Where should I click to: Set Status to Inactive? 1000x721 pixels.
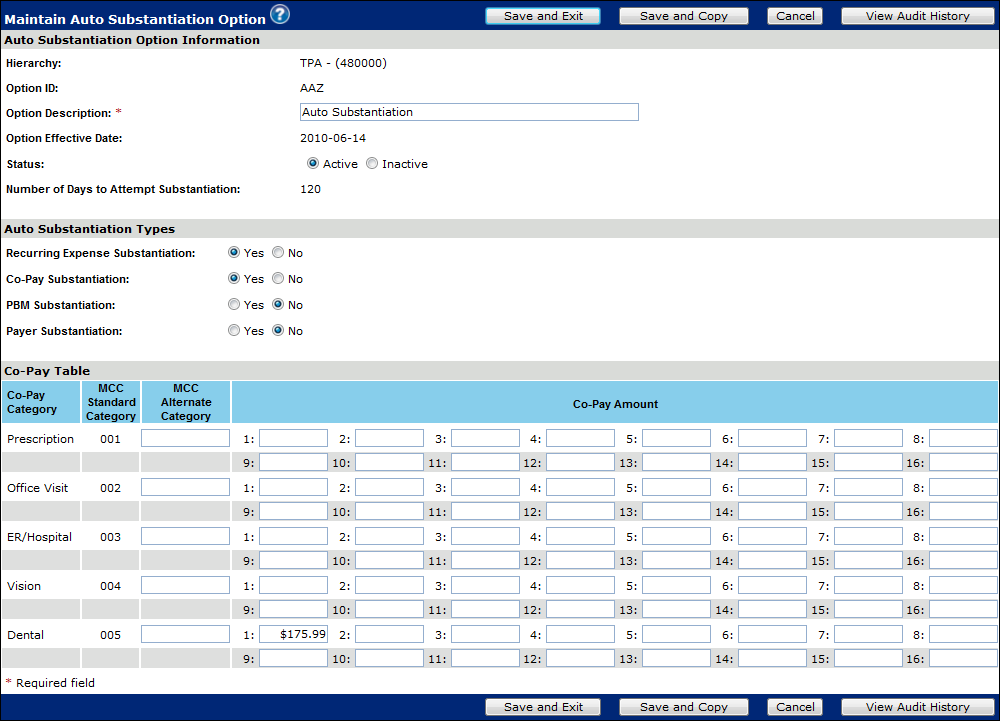coord(372,164)
